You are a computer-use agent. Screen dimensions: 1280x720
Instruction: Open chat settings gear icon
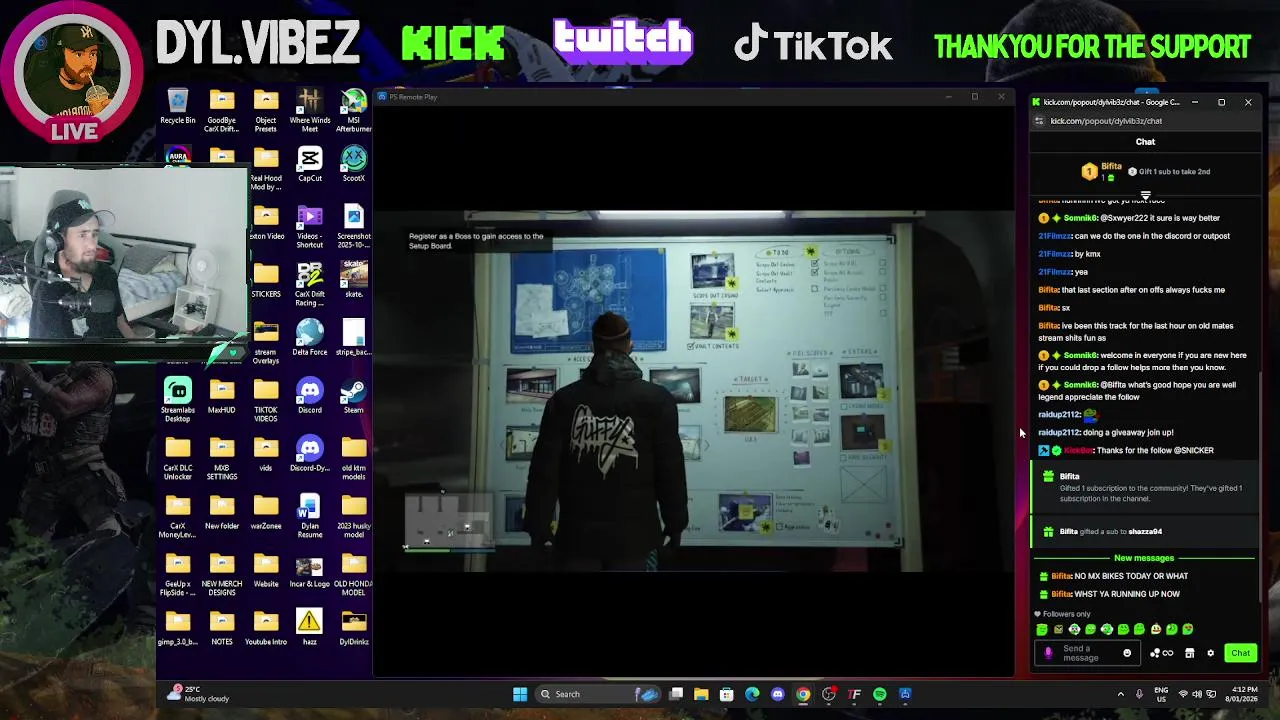(x=1210, y=653)
